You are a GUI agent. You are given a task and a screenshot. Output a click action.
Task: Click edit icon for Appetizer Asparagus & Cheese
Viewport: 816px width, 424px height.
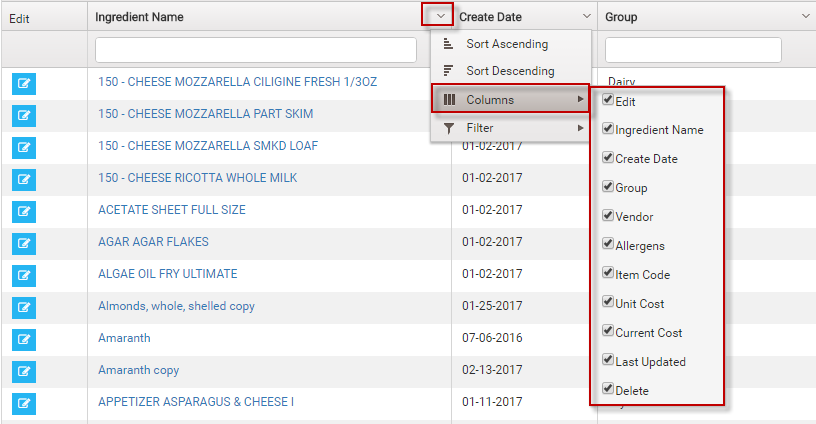point(24,404)
